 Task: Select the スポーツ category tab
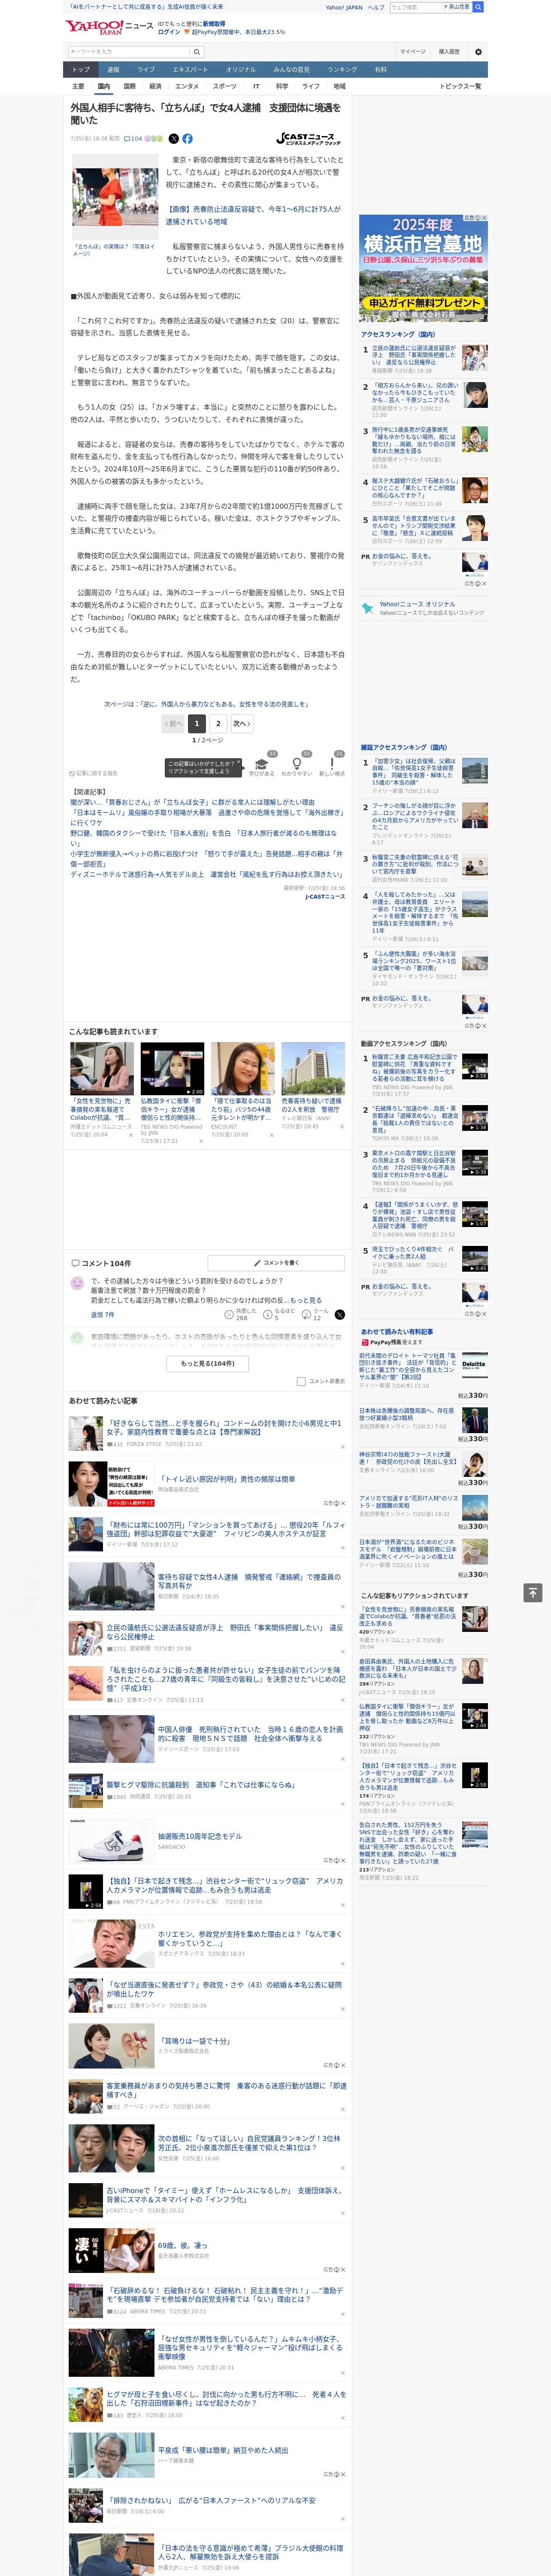[224, 86]
